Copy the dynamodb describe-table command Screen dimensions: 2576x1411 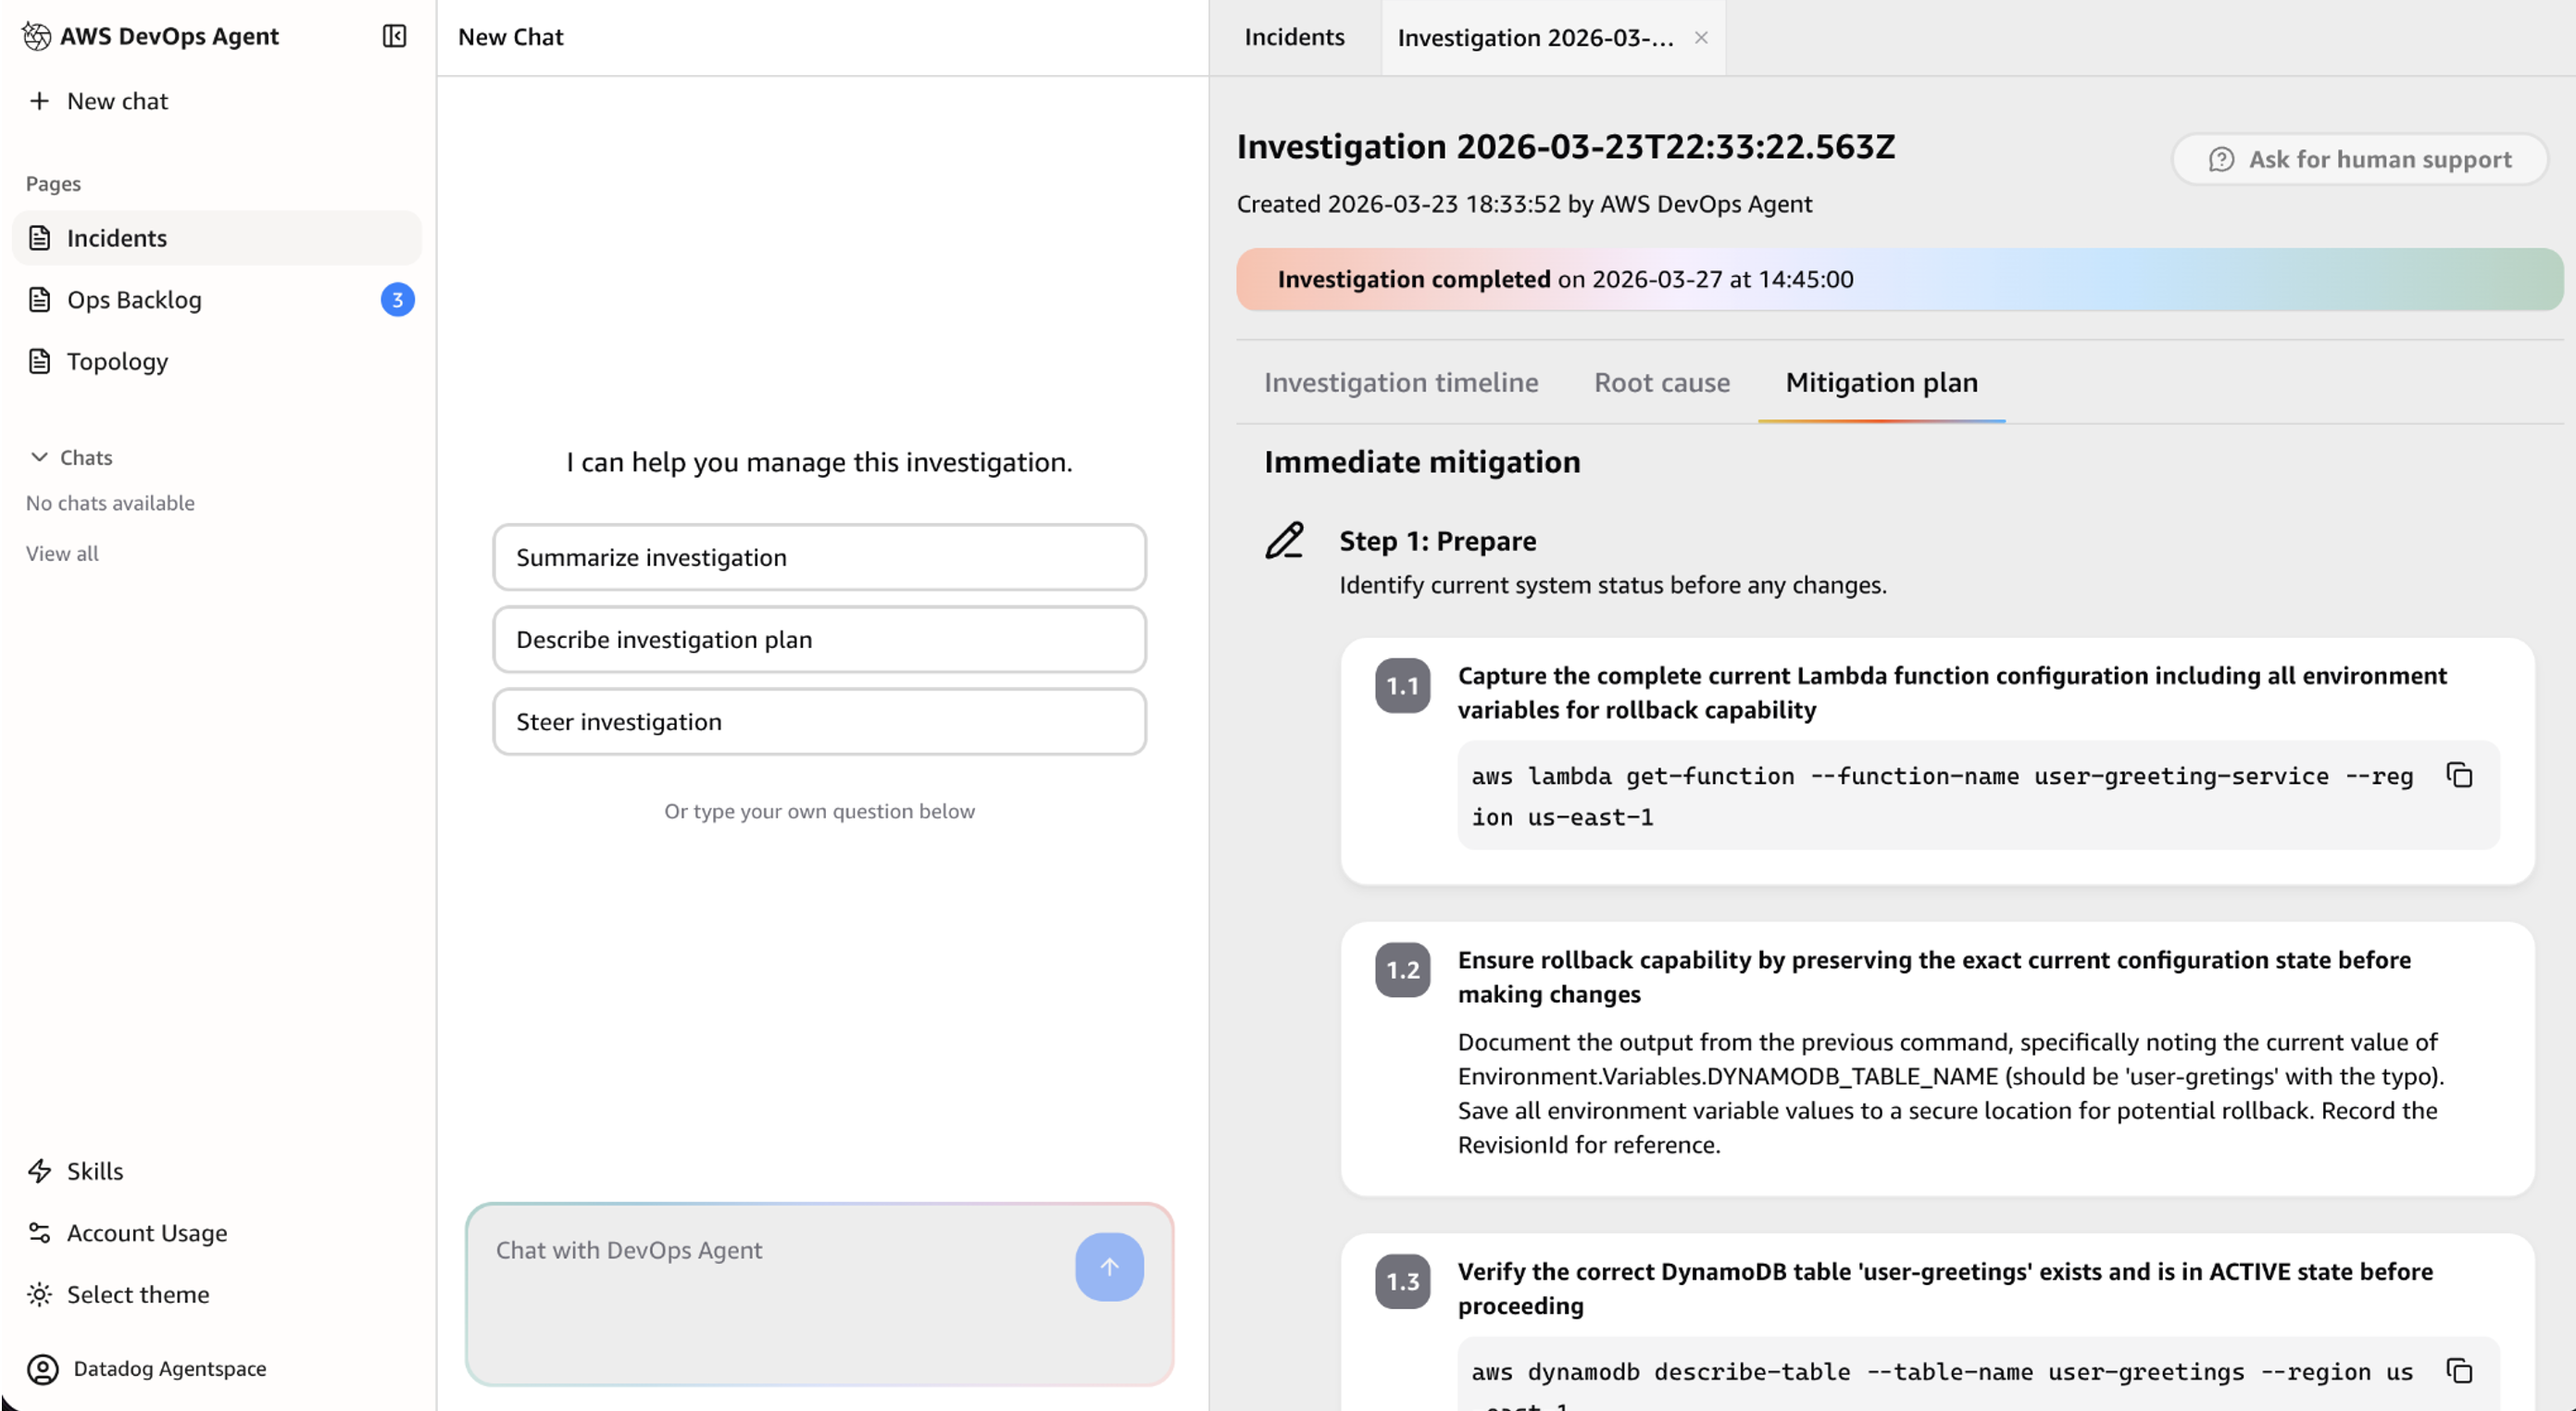2459,1370
